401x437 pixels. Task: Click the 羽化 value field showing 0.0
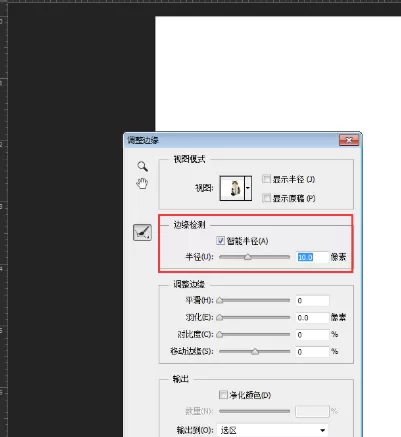[x=312, y=318]
